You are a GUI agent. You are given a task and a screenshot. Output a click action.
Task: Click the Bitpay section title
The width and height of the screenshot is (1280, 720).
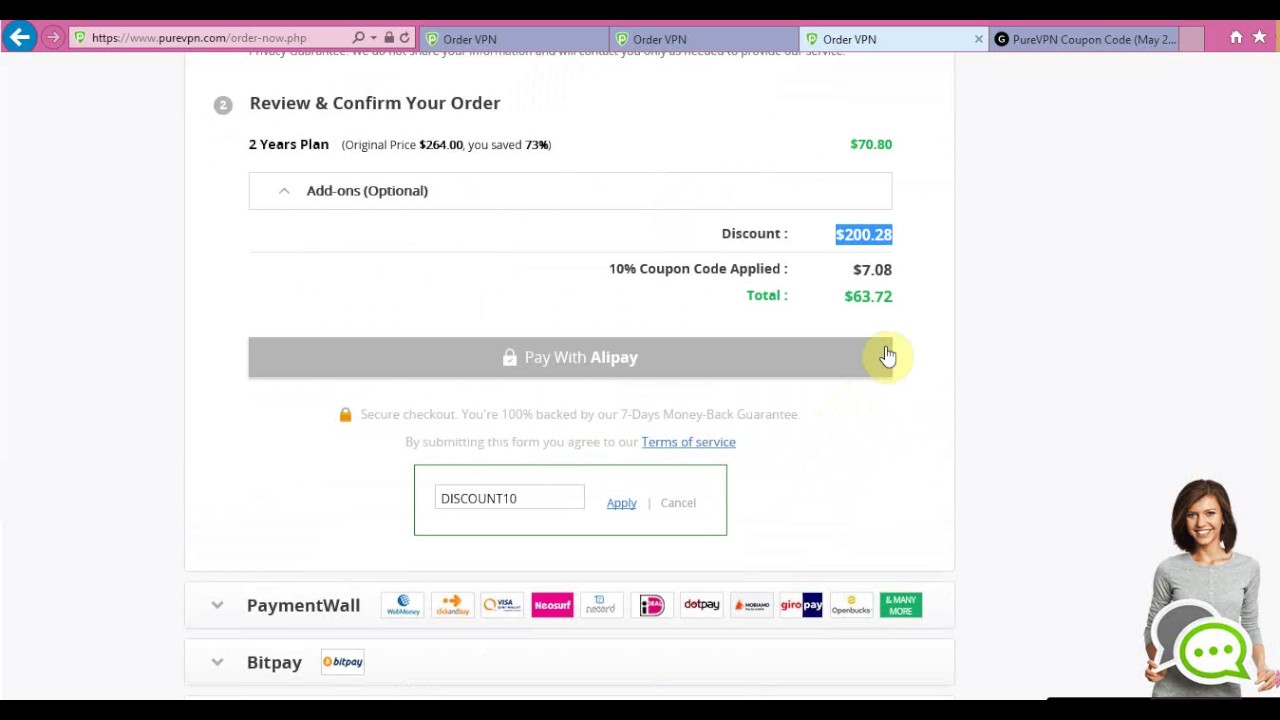(274, 662)
